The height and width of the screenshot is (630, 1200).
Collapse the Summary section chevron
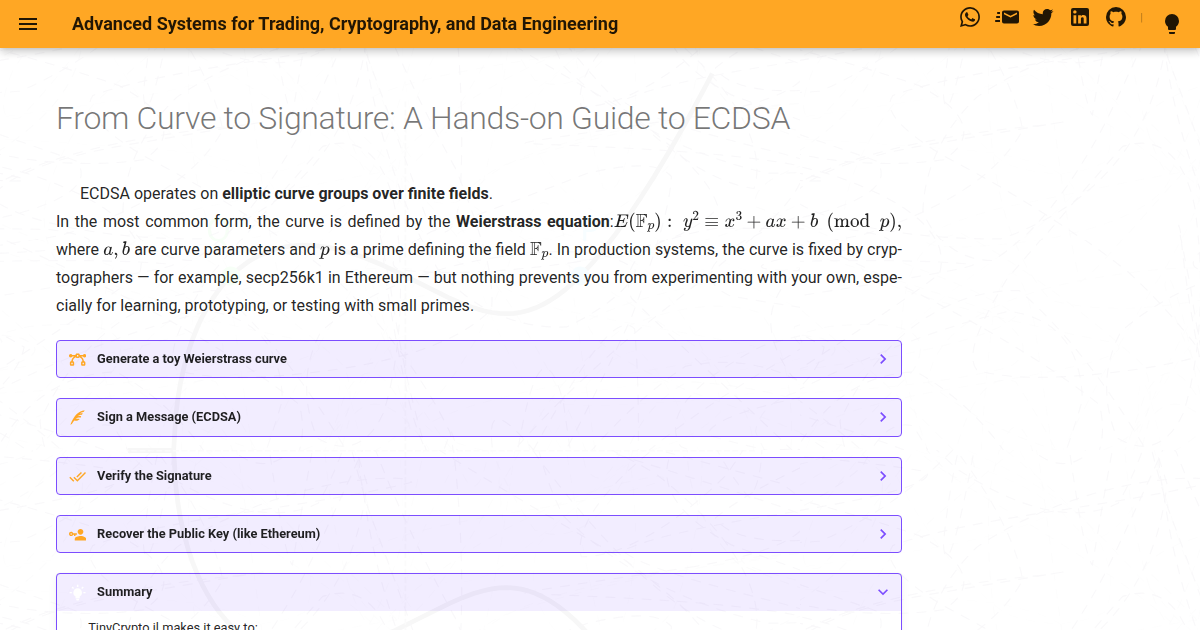(882, 592)
